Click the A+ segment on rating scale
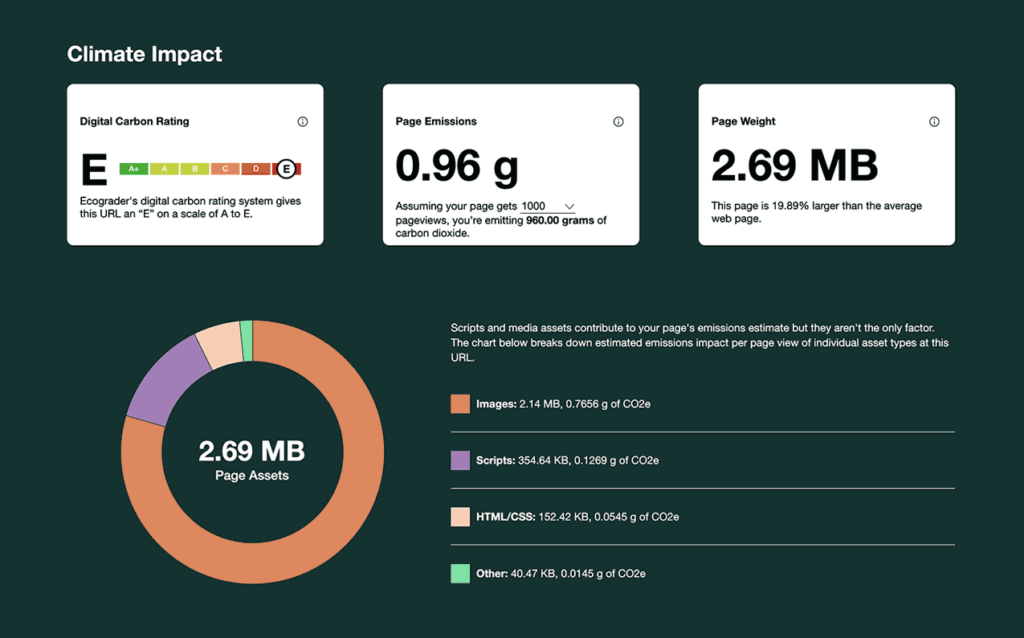This screenshot has height=638, width=1024. tap(134, 169)
